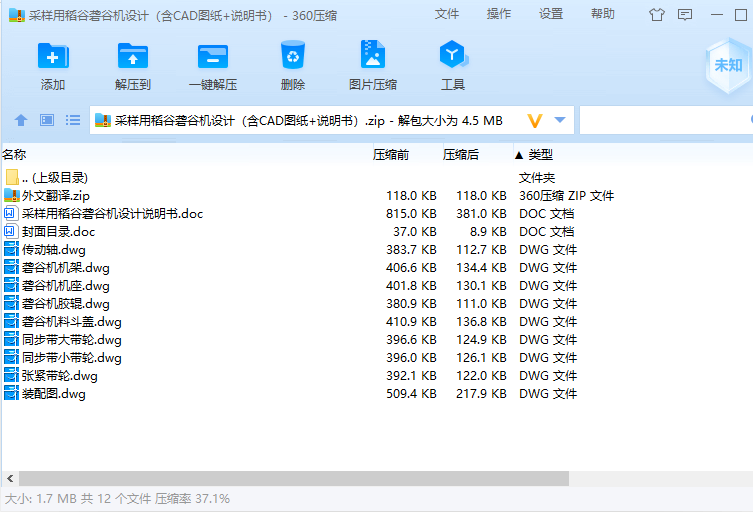Click the DOC icon of 封面目录.doc

pos(11,232)
